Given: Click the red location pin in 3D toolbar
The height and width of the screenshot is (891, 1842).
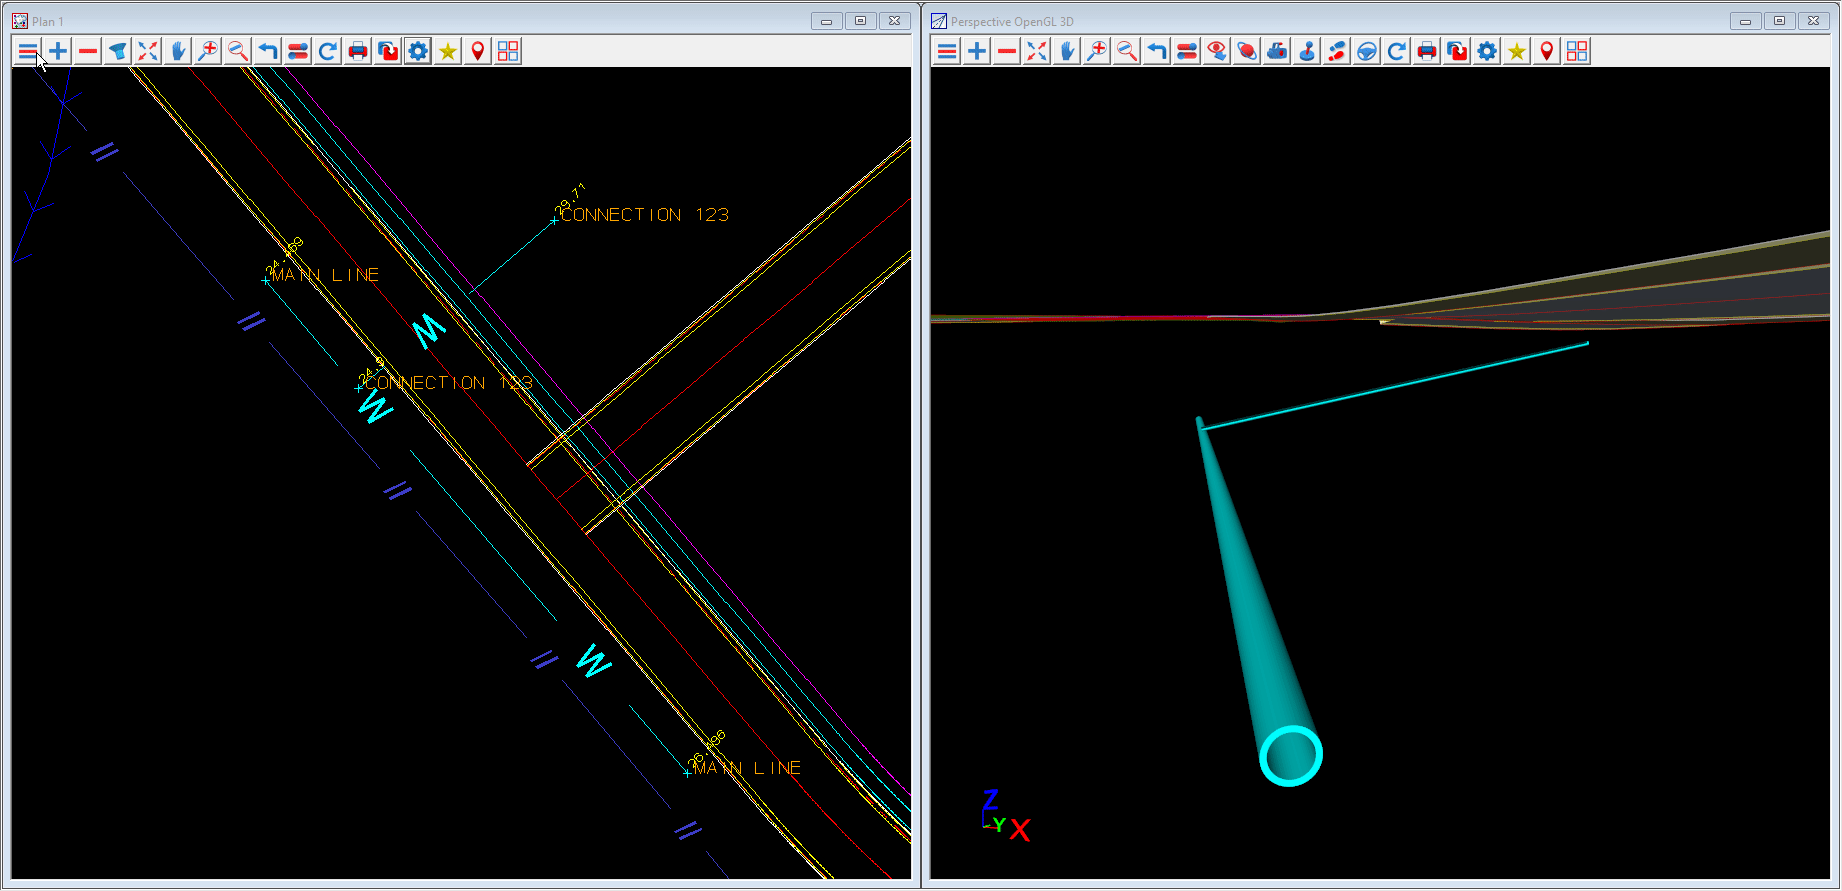Looking at the screenshot, I should (1547, 51).
